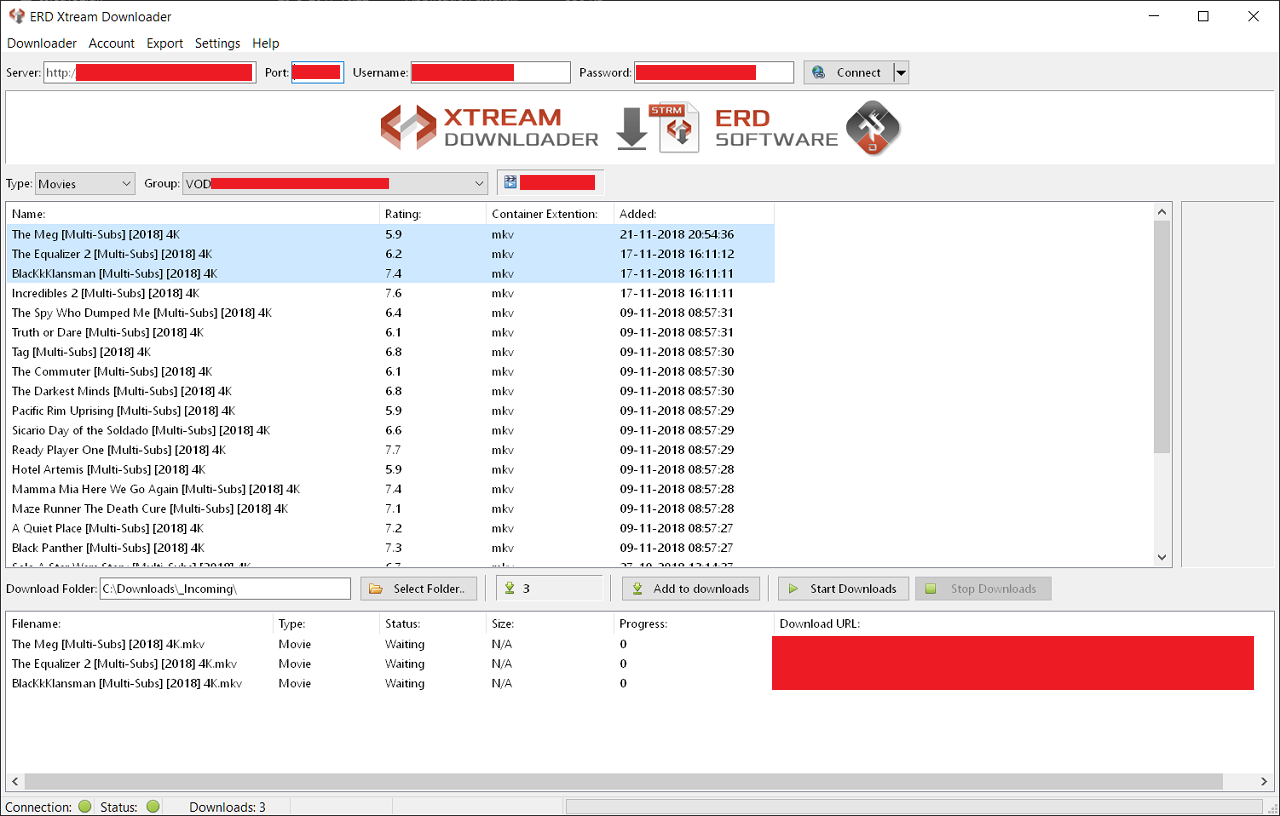
Task: Click into the Download Folder path field
Action: click(224, 589)
